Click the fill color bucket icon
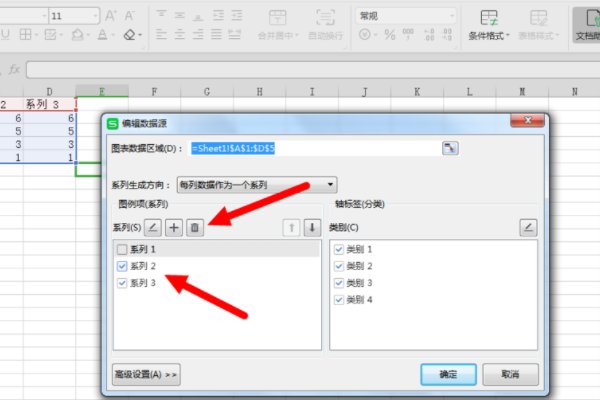 tap(78, 35)
